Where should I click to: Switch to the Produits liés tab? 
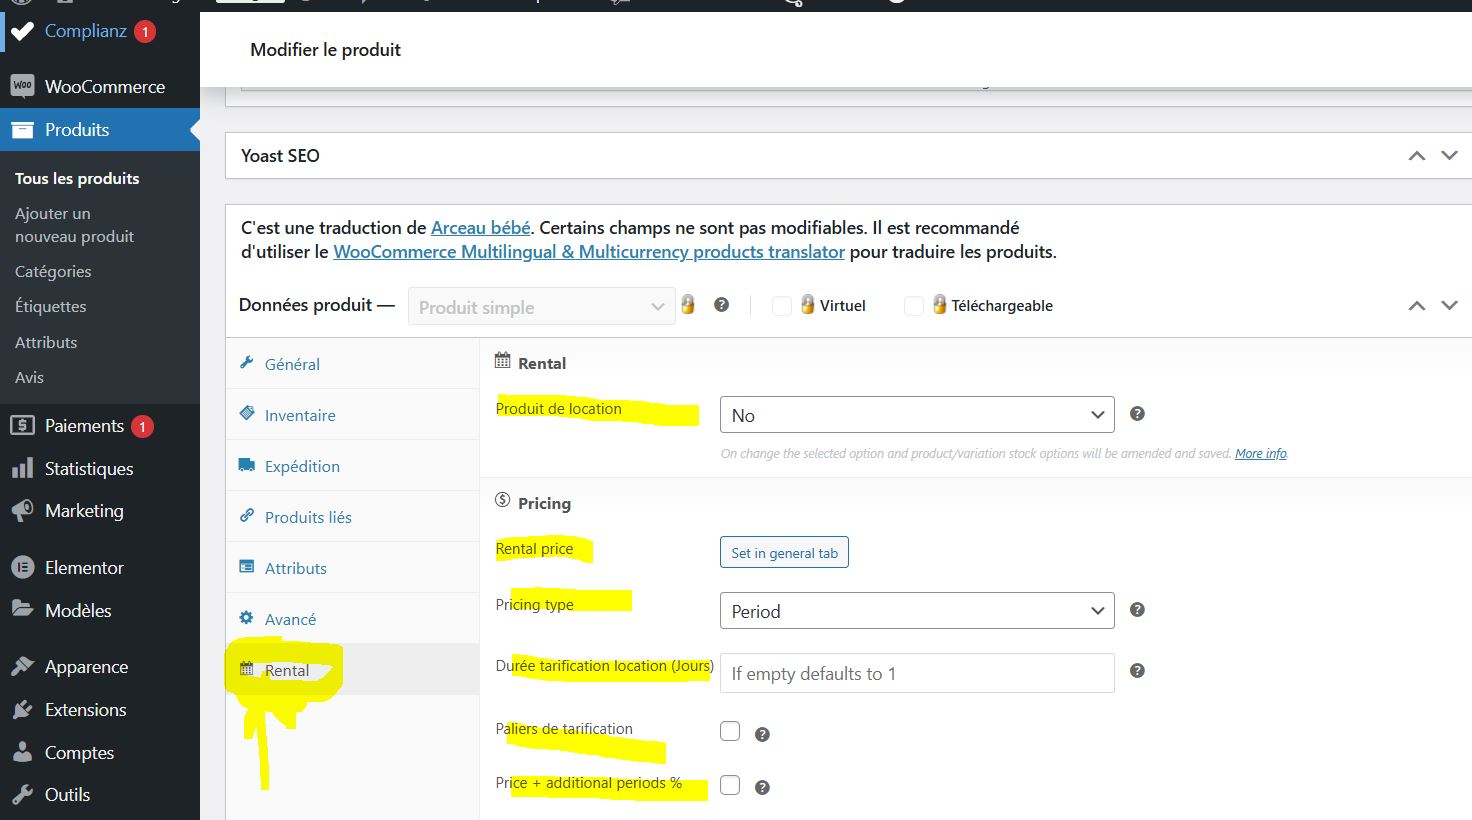point(353,517)
